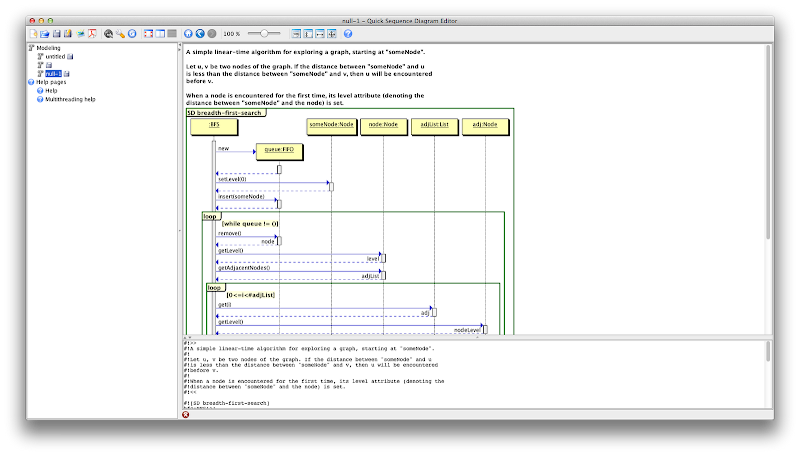Export diagram using the PDF icon
Screen dimensions: 800x456
point(91,33)
